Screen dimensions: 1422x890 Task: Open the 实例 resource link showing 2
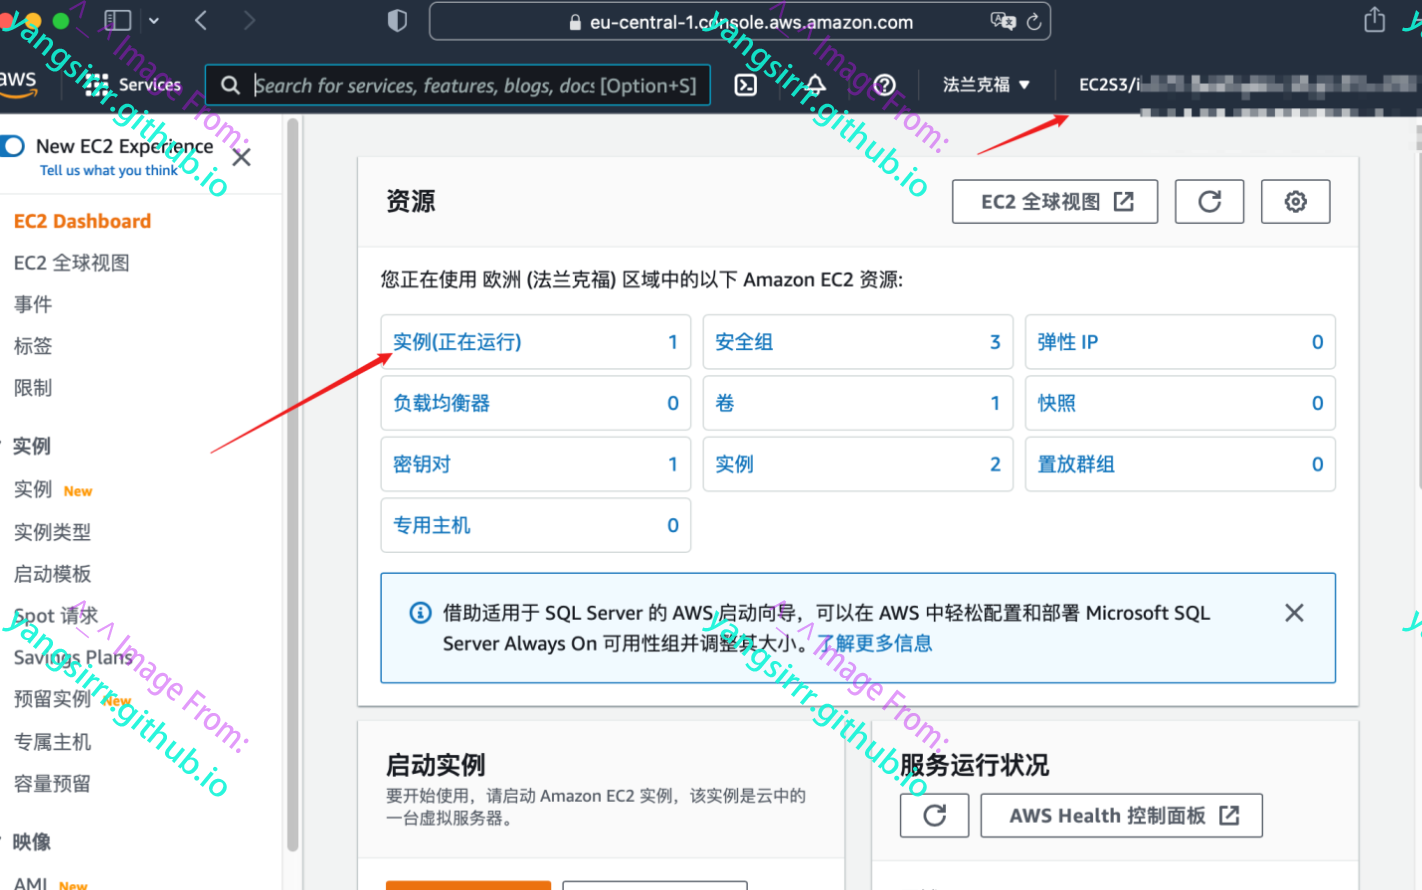734,464
